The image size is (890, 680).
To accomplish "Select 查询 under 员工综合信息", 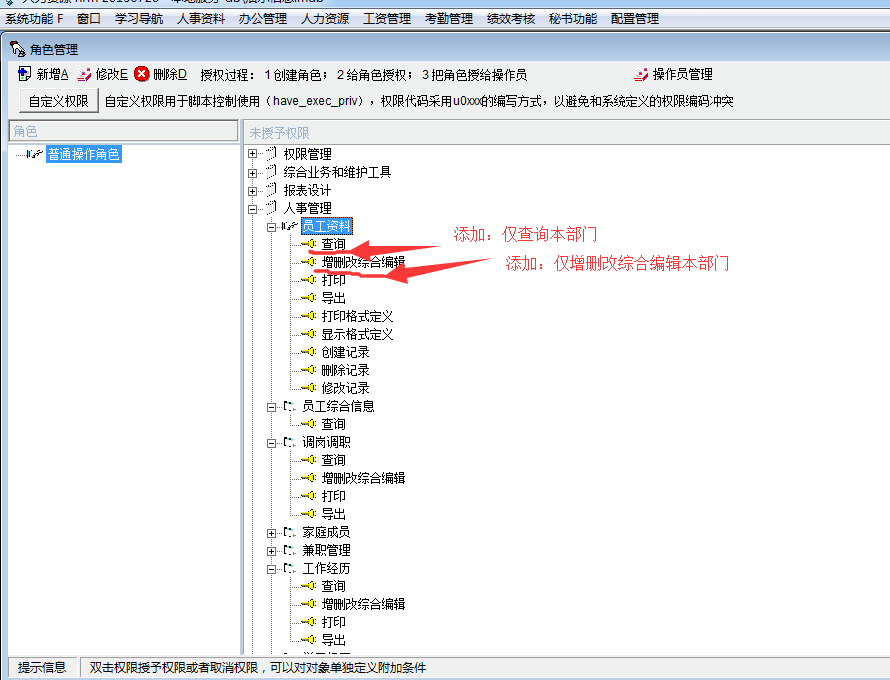I will [x=333, y=424].
